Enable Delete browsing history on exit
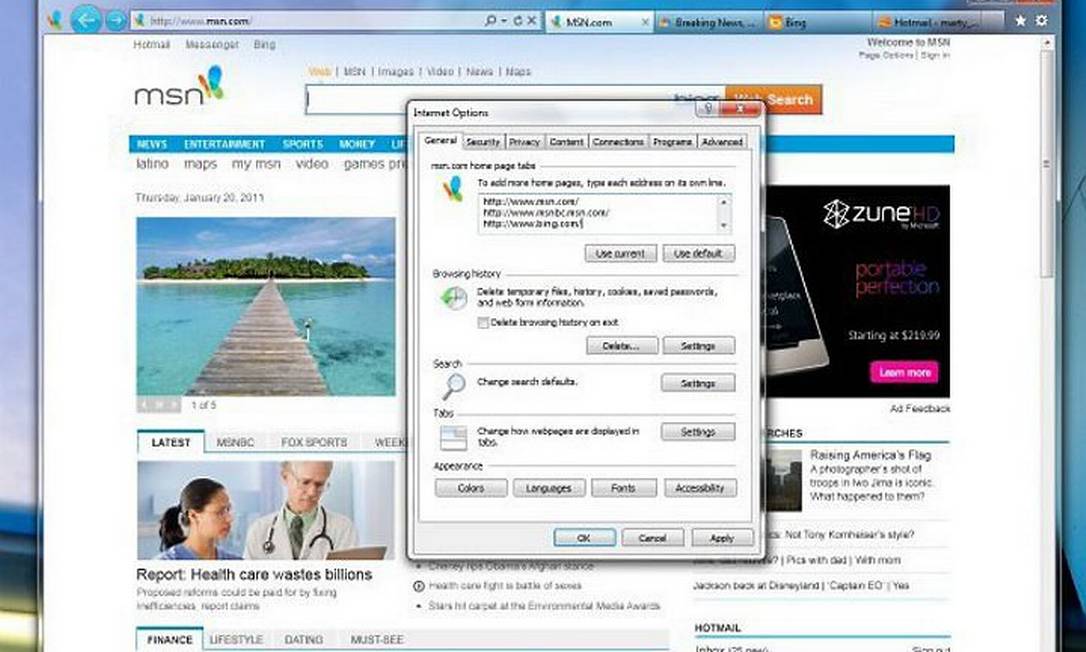The image size is (1086, 652). click(x=484, y=323)
